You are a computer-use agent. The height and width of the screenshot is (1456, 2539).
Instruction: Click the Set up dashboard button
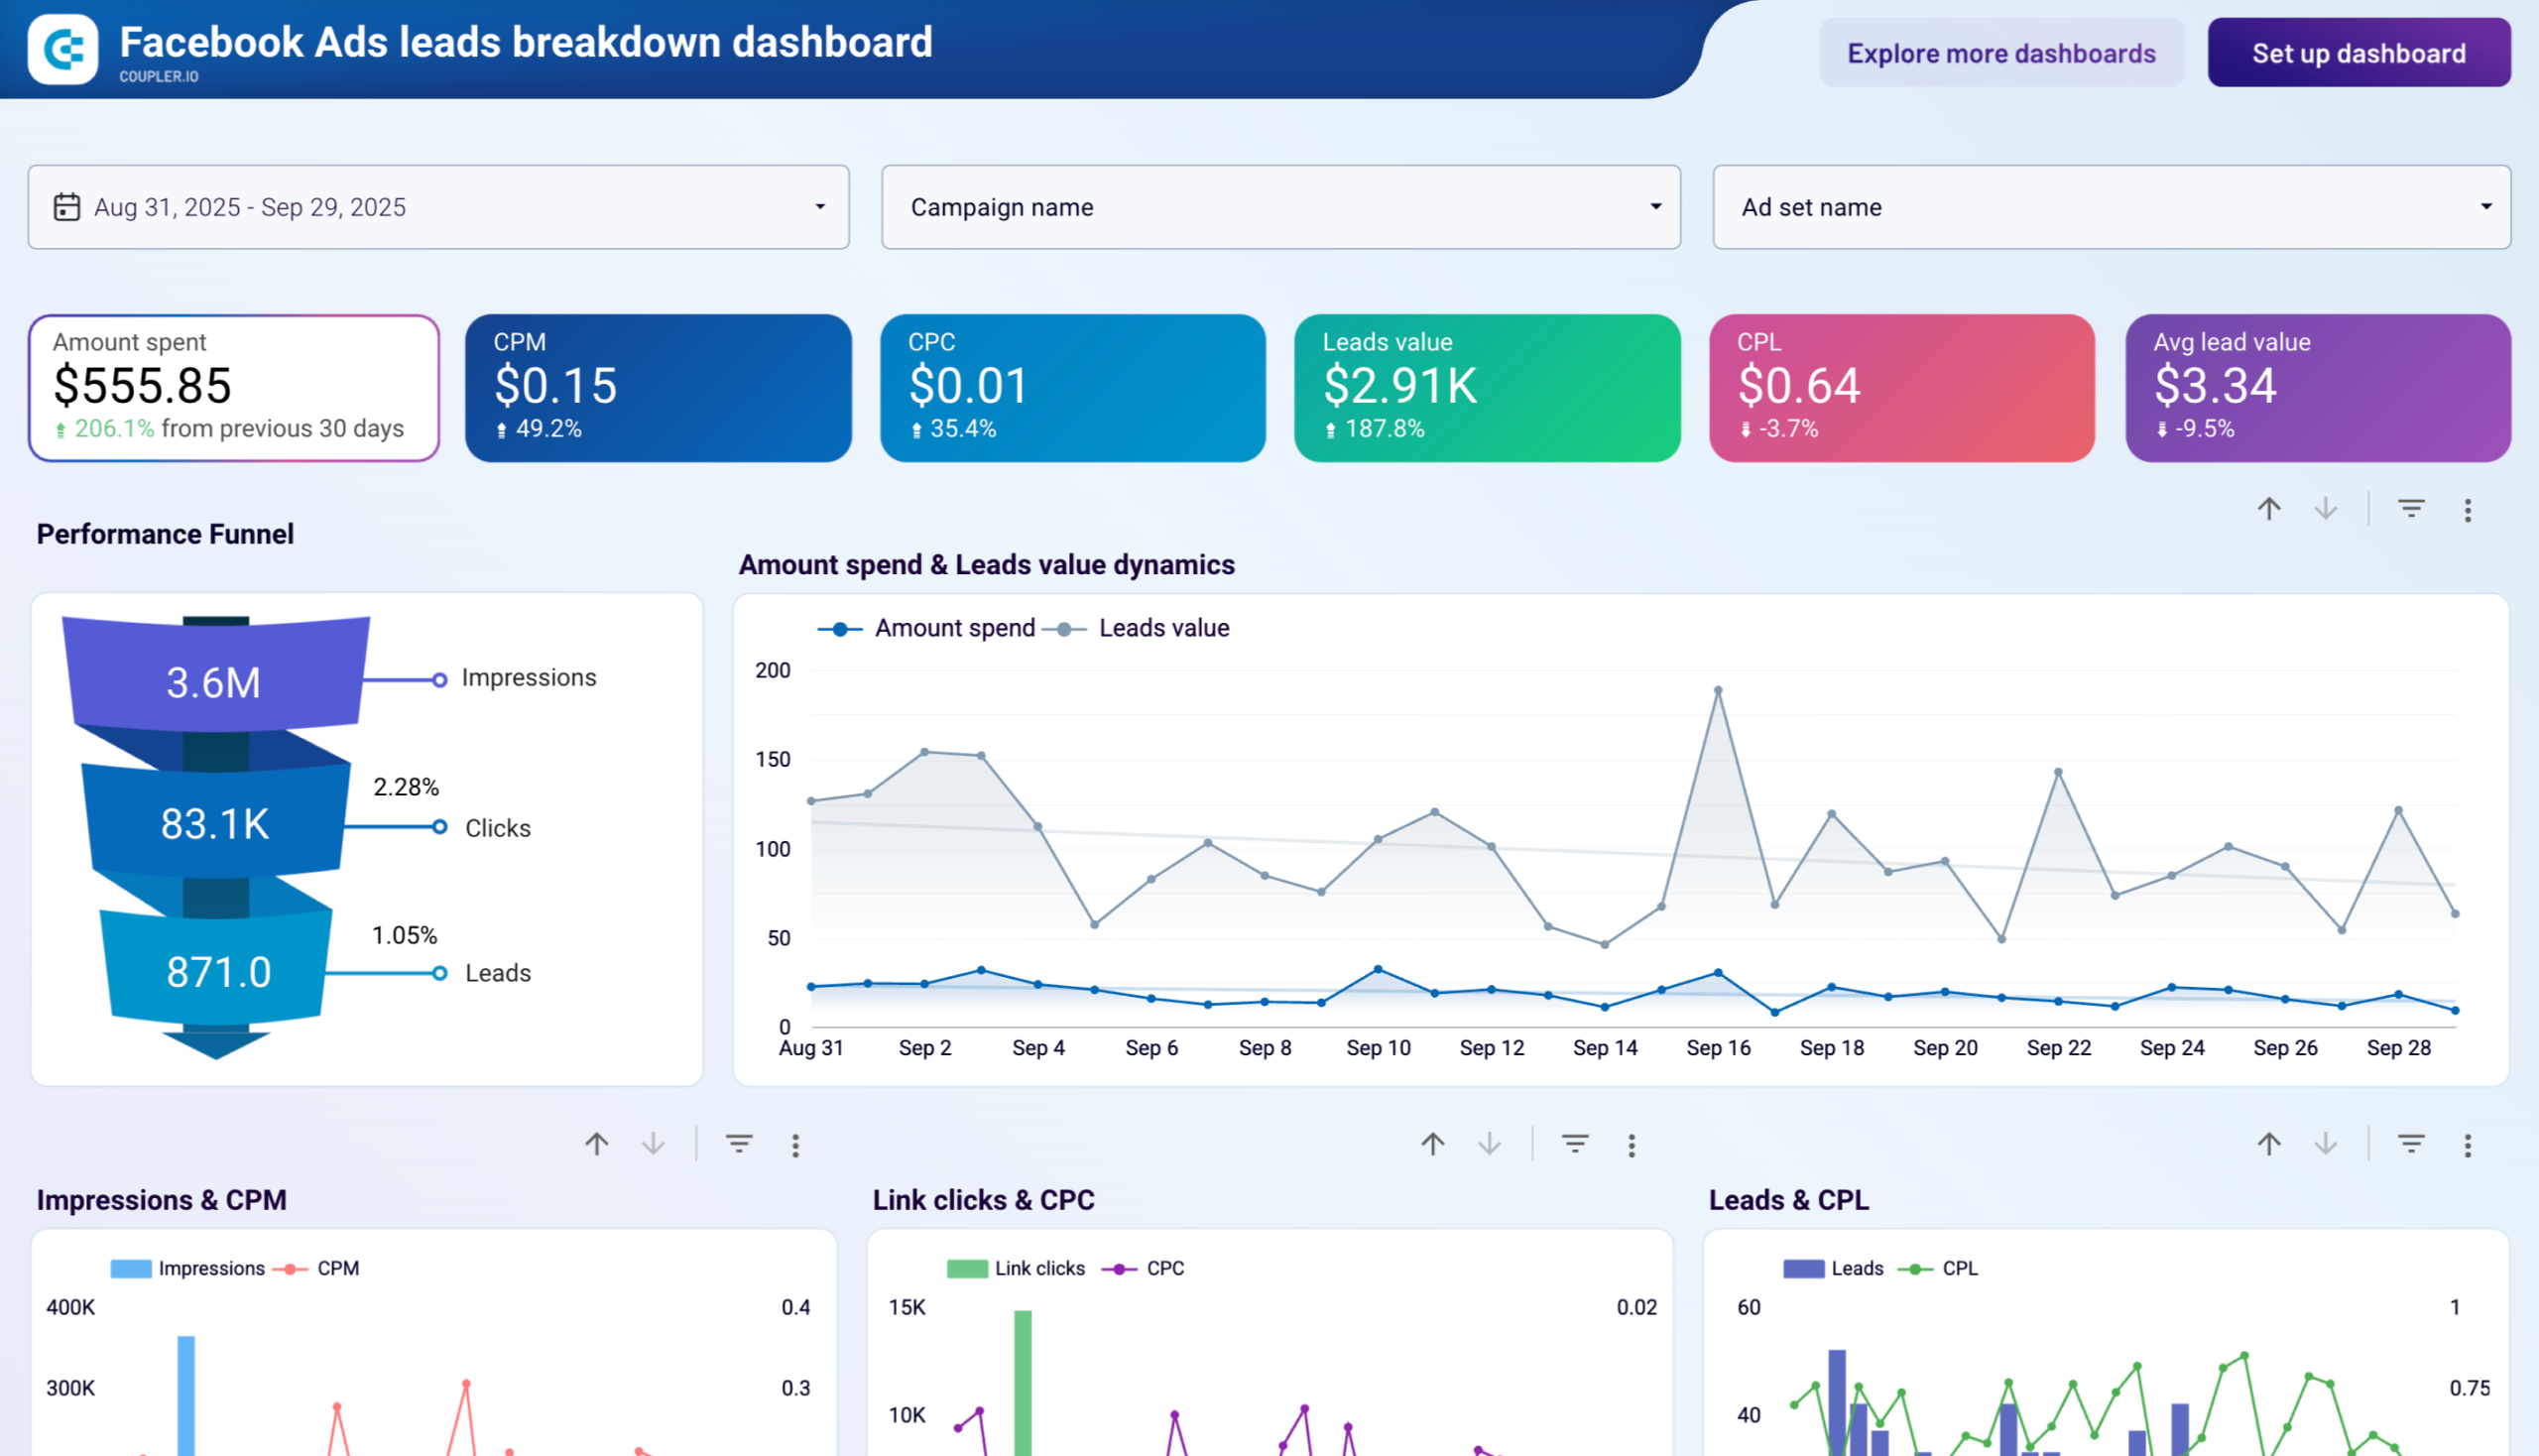click(x=2359, y=53)
